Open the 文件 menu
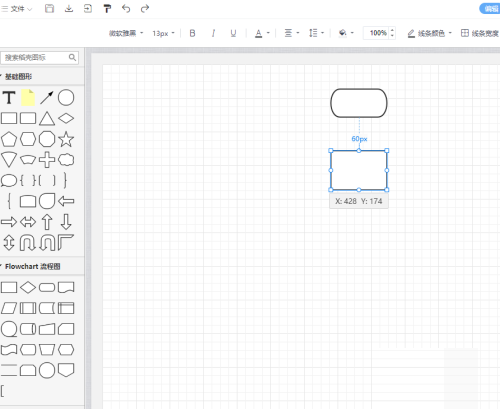This screenshot has height=409, width=500. pos(17,9)
